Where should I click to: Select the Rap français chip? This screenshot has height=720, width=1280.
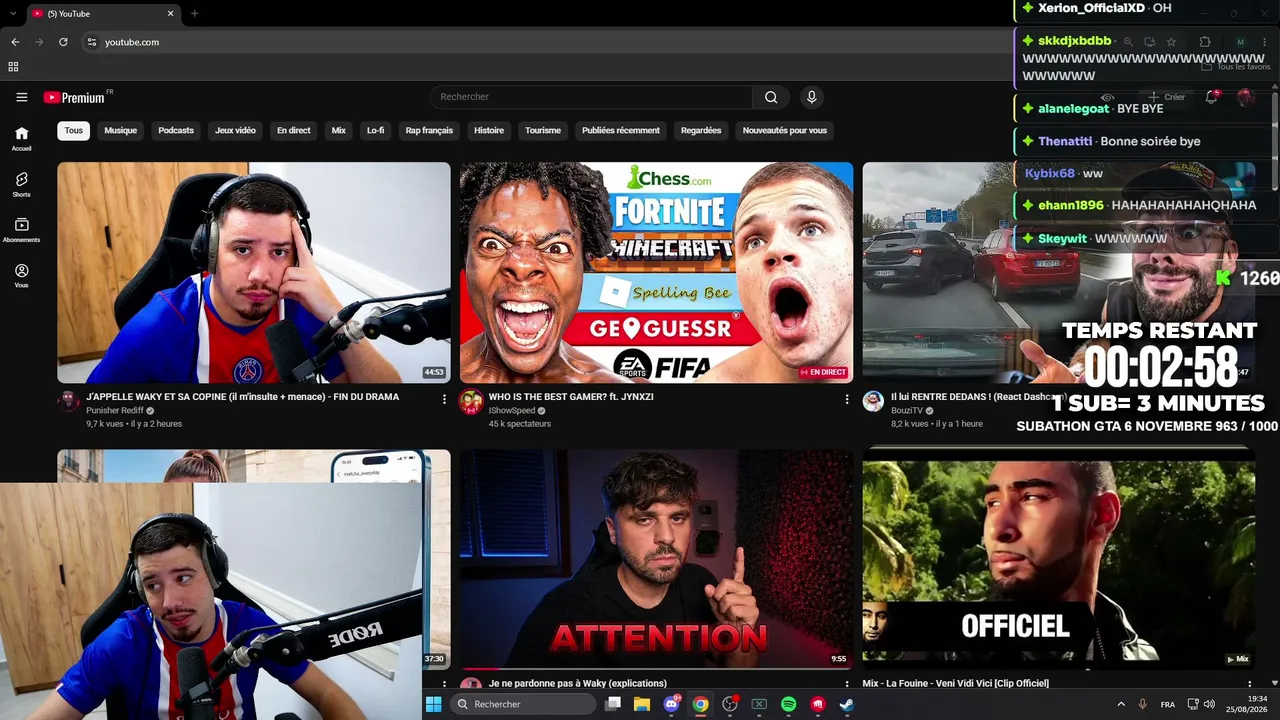[x=429, y=130]
